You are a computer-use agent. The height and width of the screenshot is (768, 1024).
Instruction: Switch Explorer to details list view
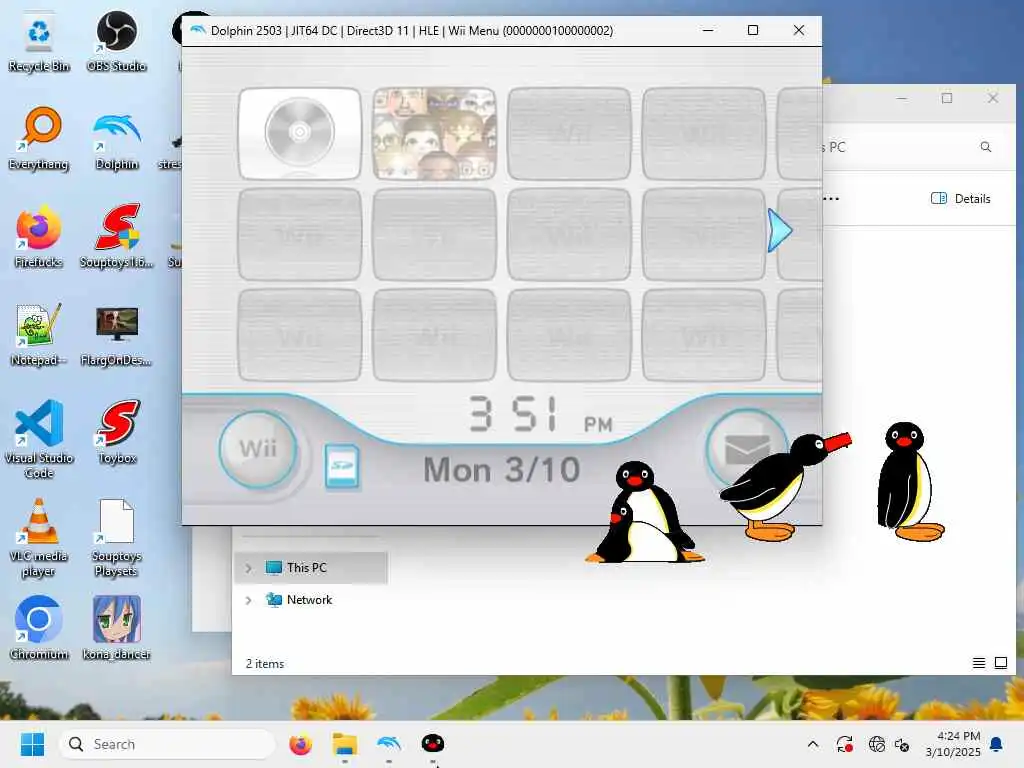(978, 664)
